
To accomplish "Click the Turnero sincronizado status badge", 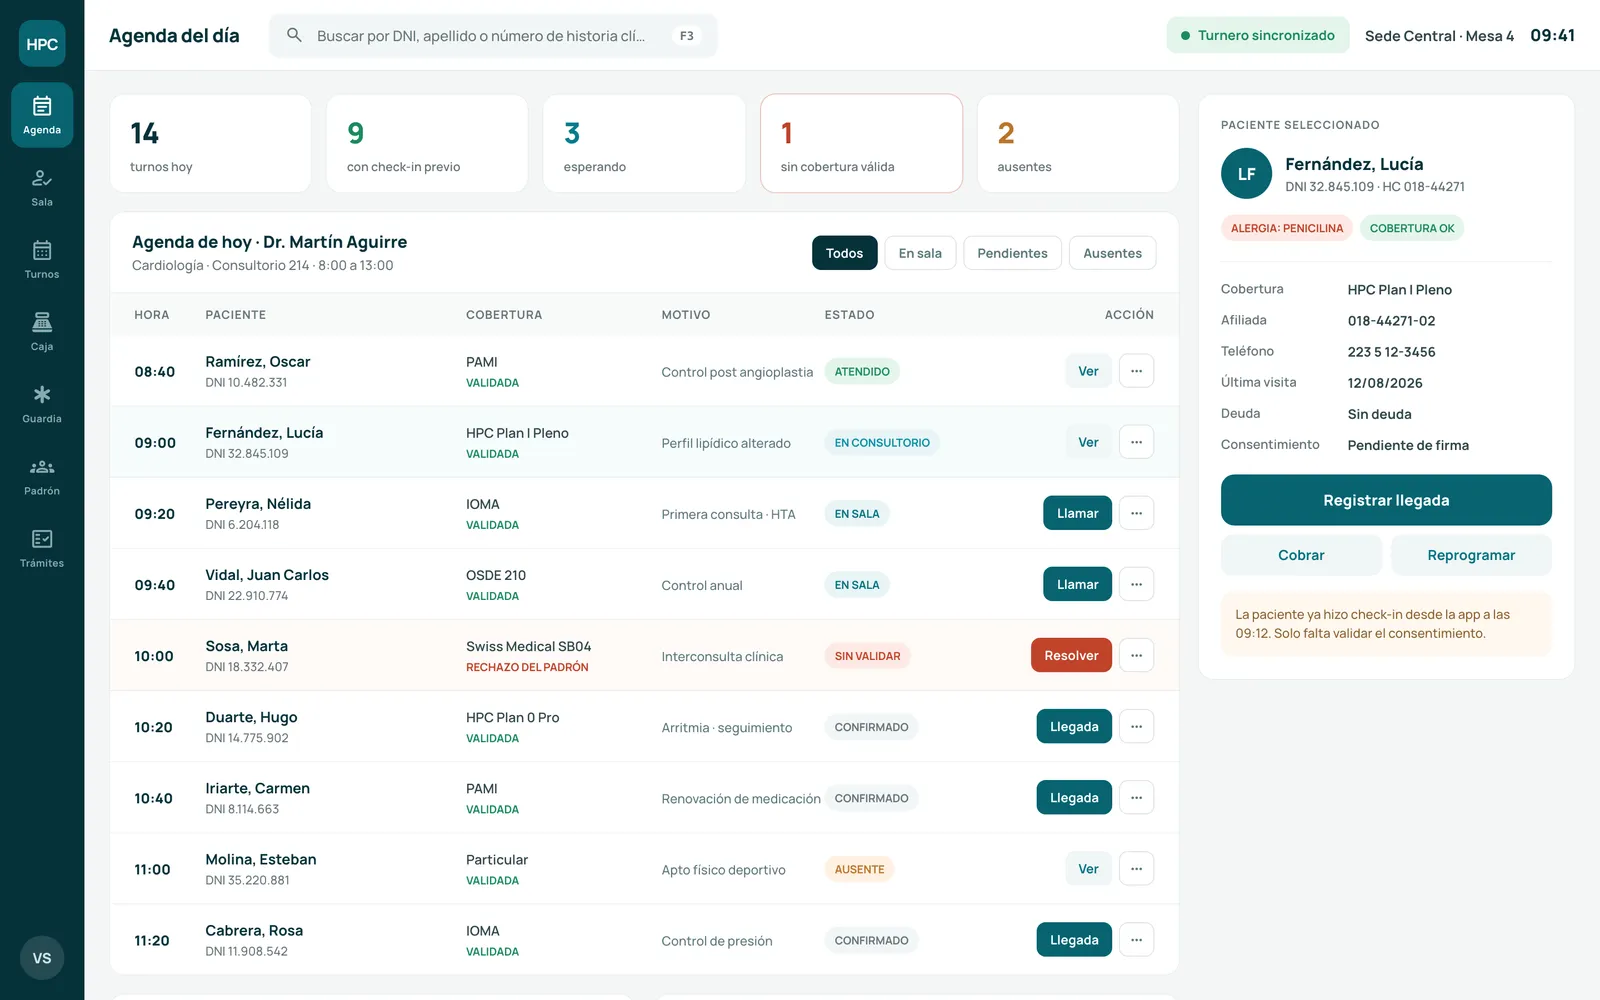I will tap(1258, 35).
